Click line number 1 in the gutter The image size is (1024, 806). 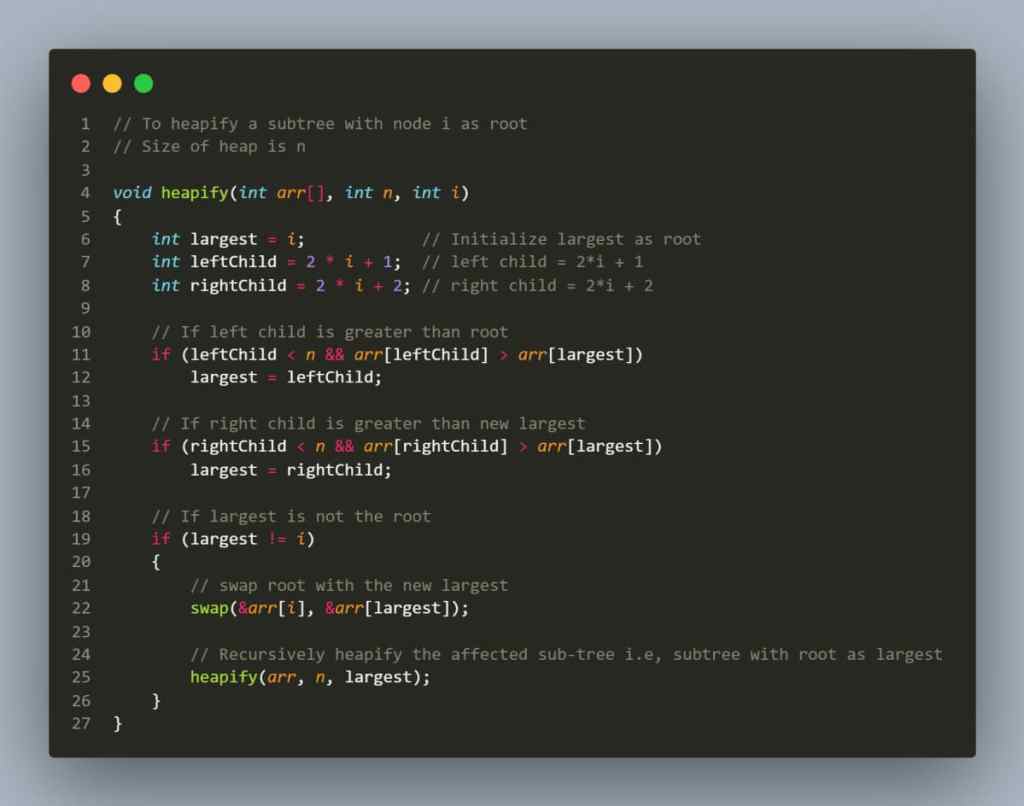click(x=85, y=123)
